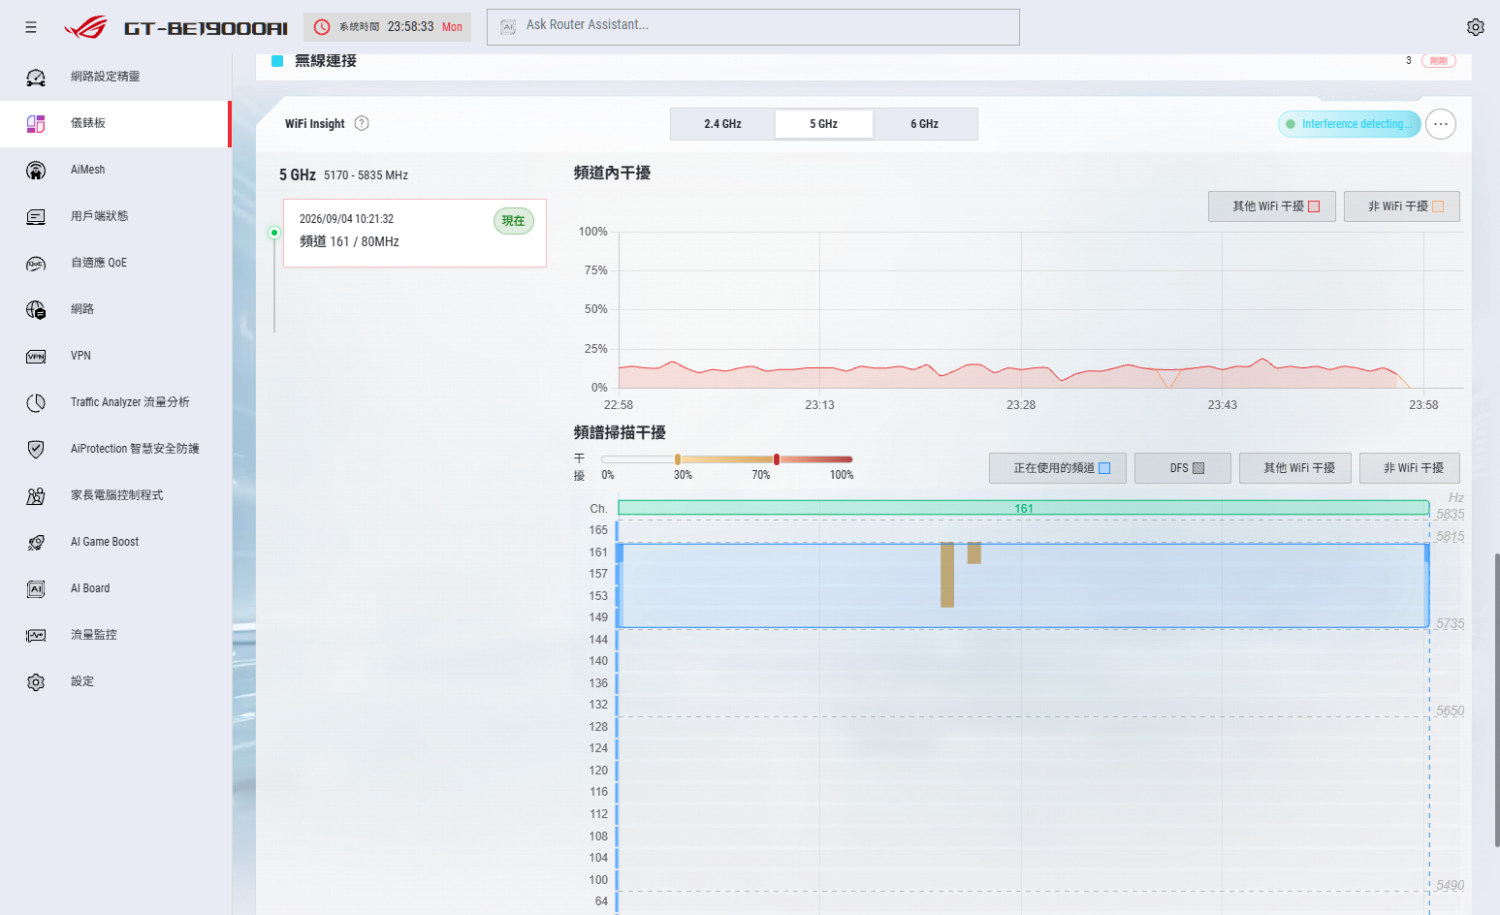Toggle the DFS legend filter
Image resolution: width=1500 pixels, height=915 pixels.
click(1183, 468)
